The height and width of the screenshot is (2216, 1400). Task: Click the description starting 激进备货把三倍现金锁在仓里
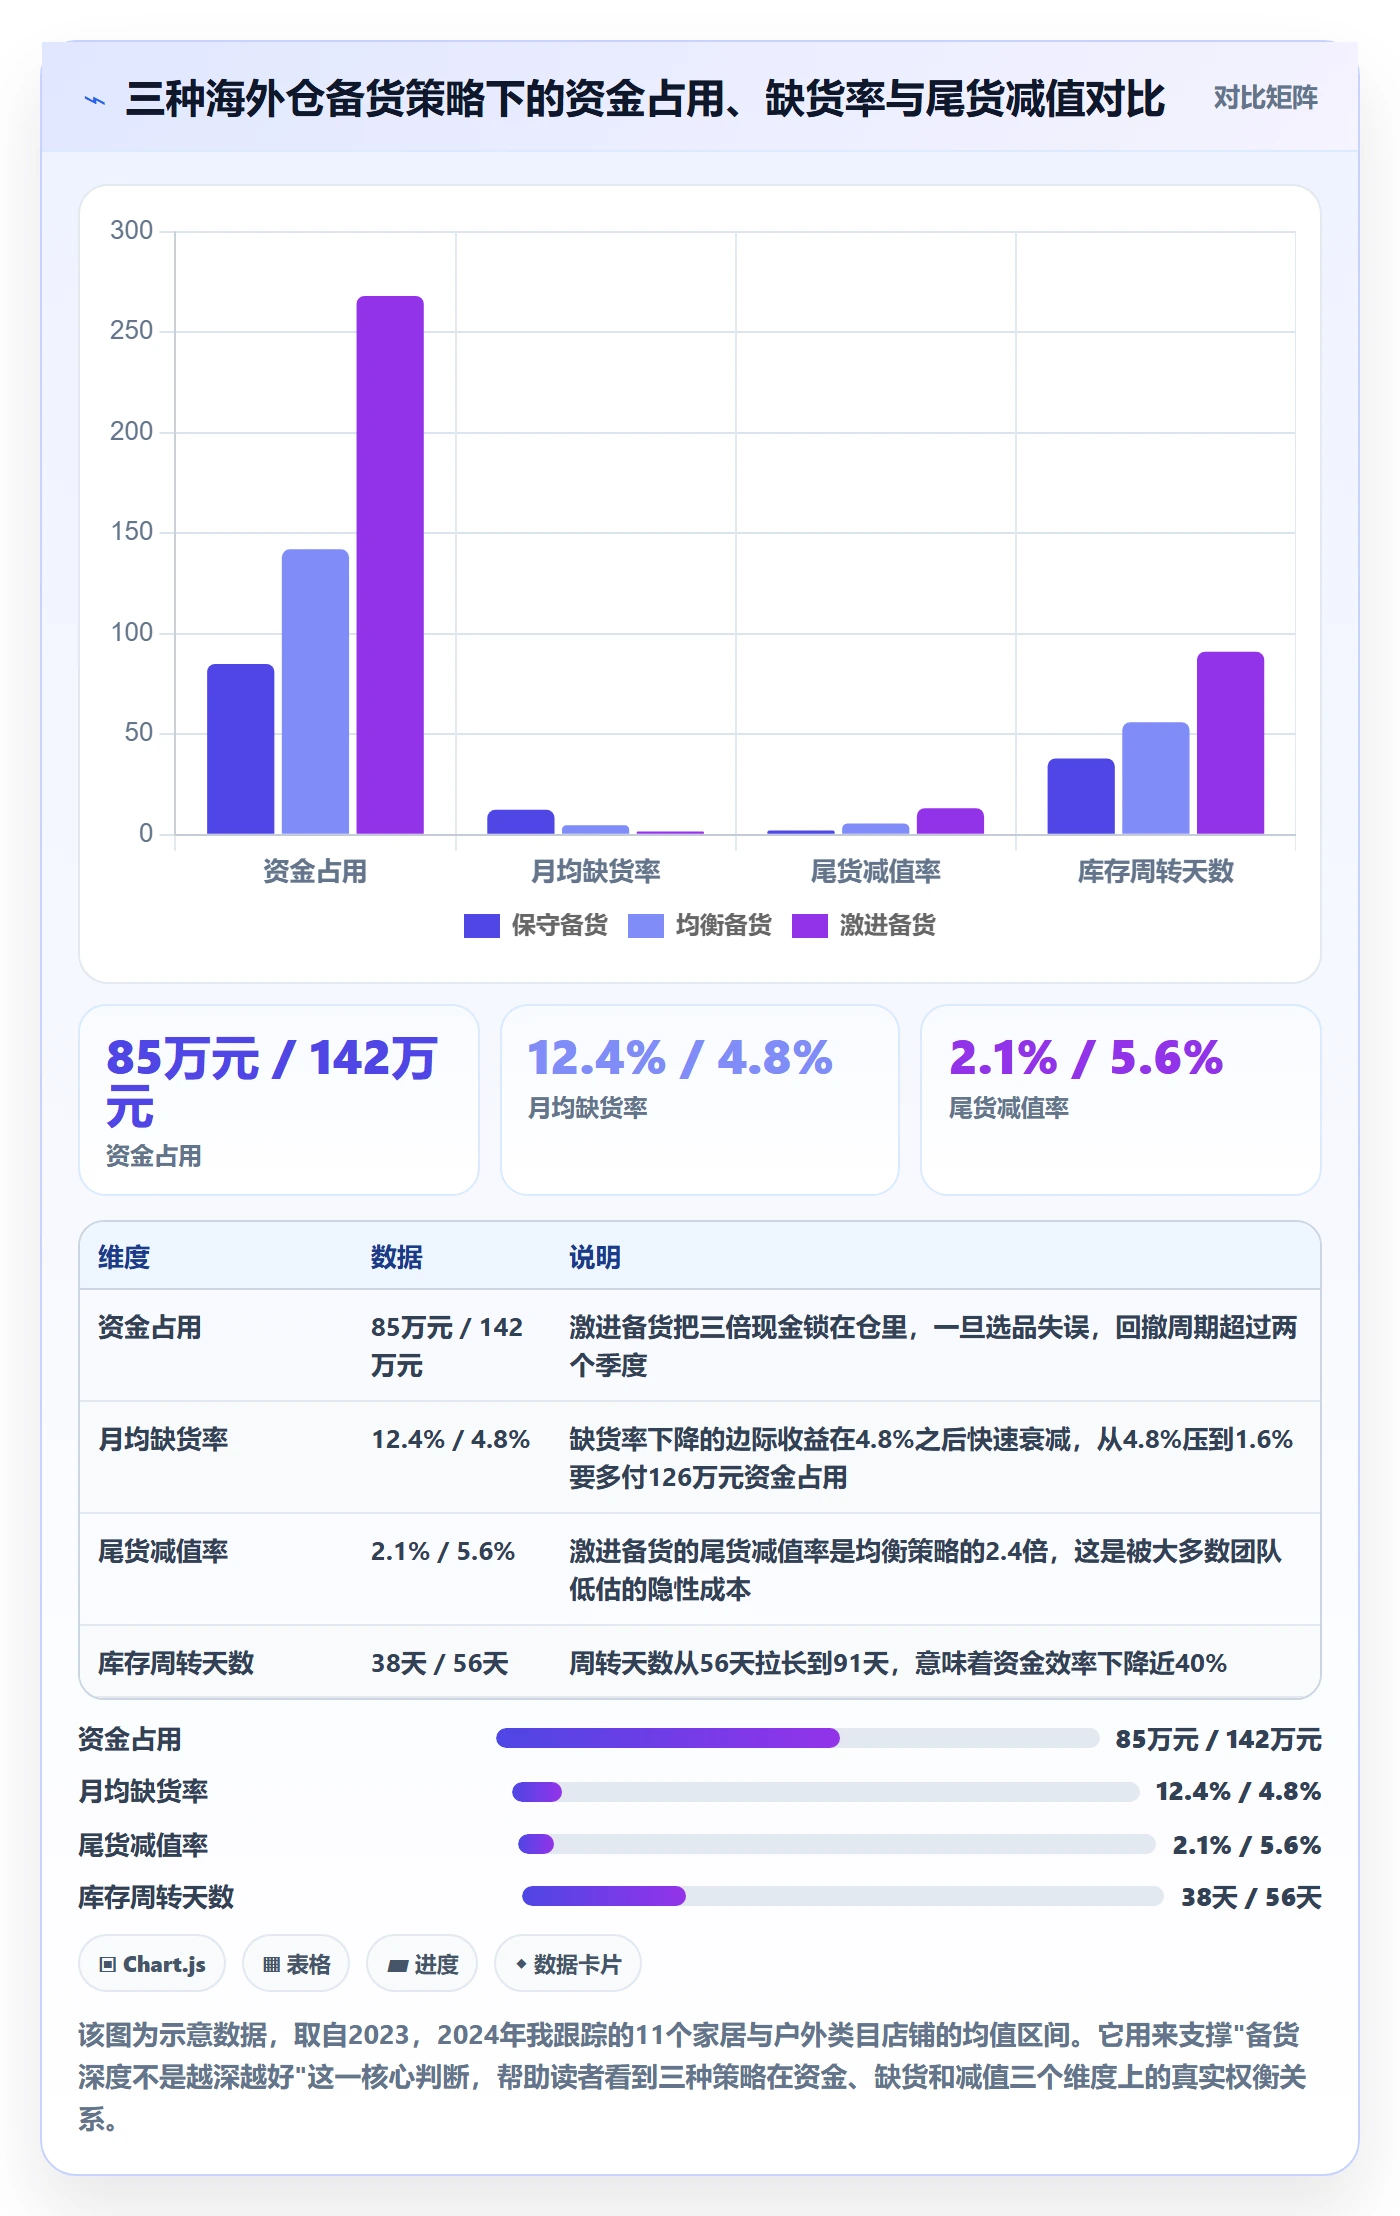[x=933, y=1346]
